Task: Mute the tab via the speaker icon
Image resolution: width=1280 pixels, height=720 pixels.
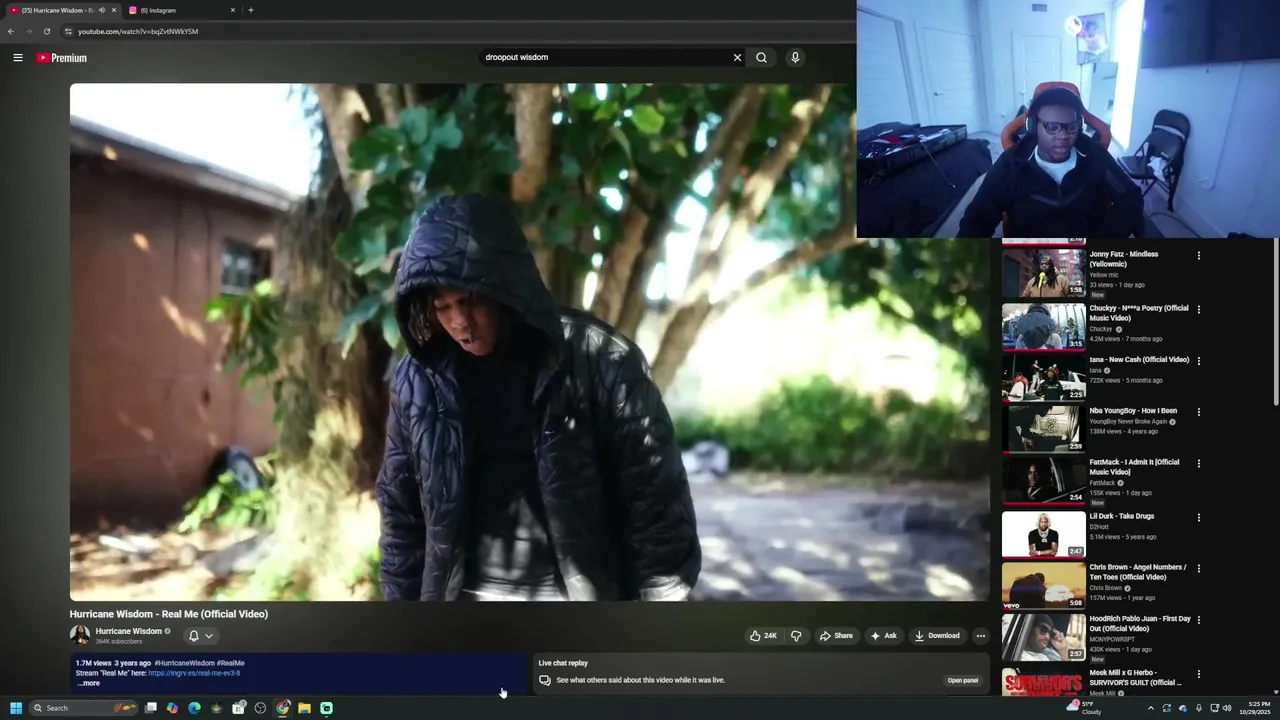Action: point(101,10)
